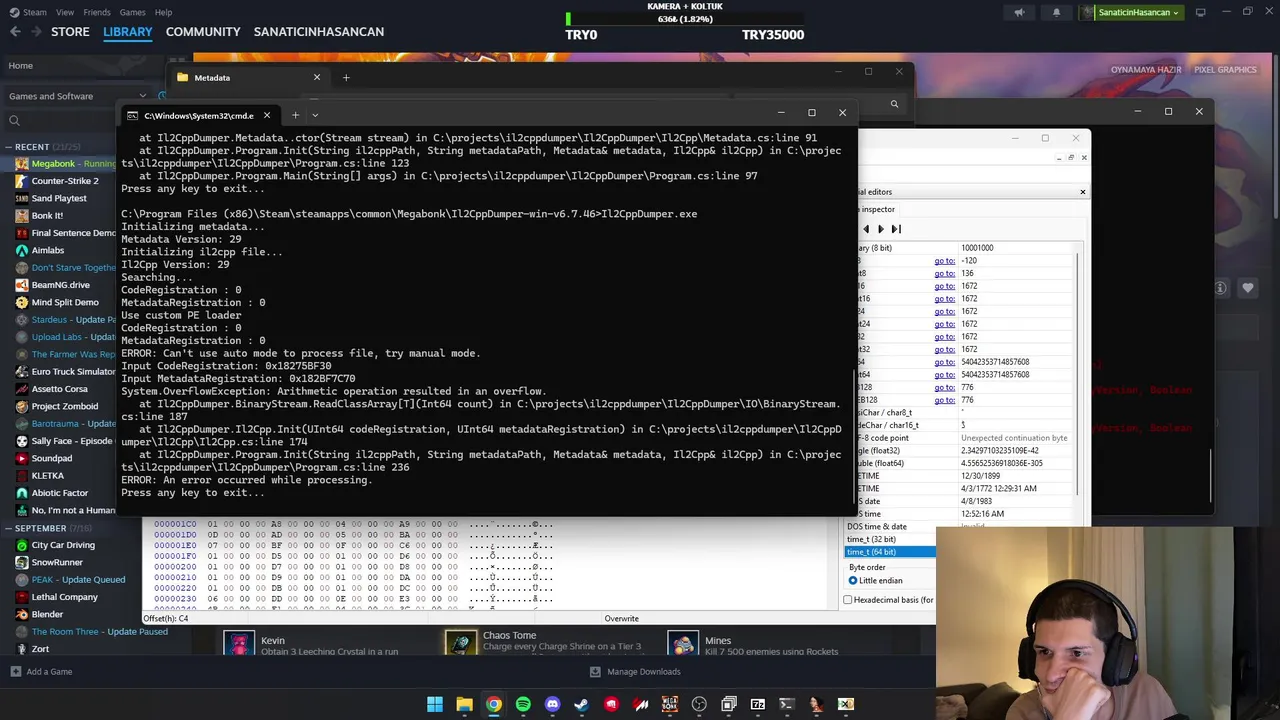Screen dimensions: 1280x720
Task: Select Project Zomboid in the library list
Action: 65,406
